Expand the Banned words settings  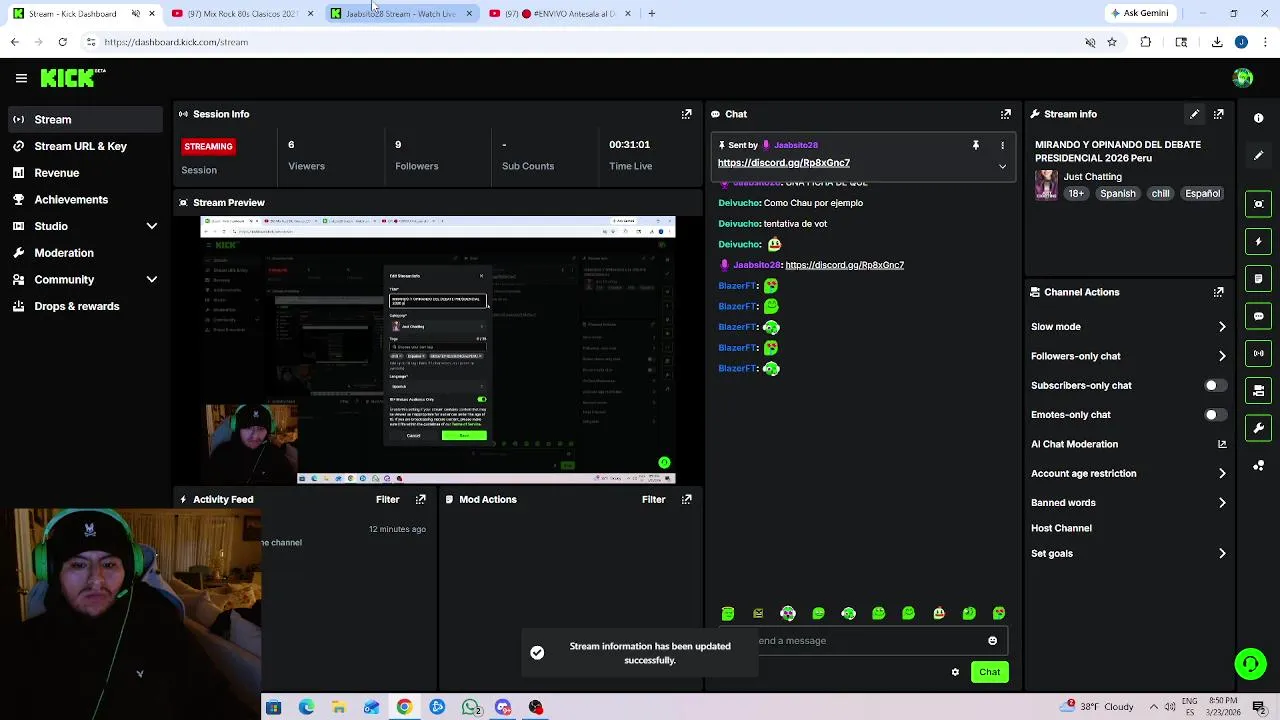(x=1222, y=503)
